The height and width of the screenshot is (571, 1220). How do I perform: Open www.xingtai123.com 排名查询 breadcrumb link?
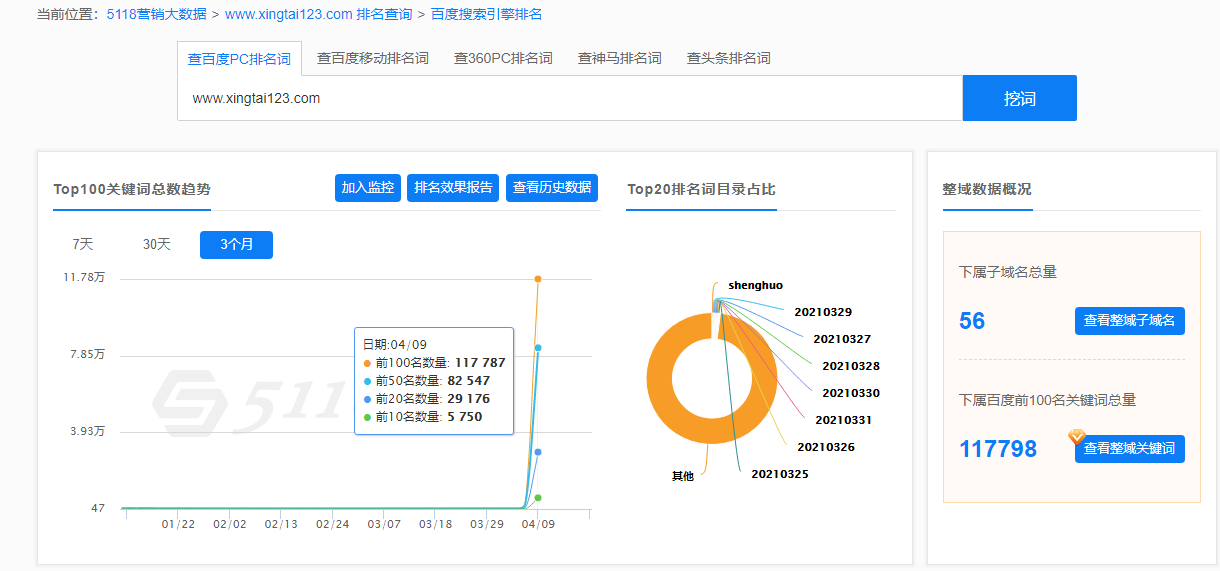(318, 14)
